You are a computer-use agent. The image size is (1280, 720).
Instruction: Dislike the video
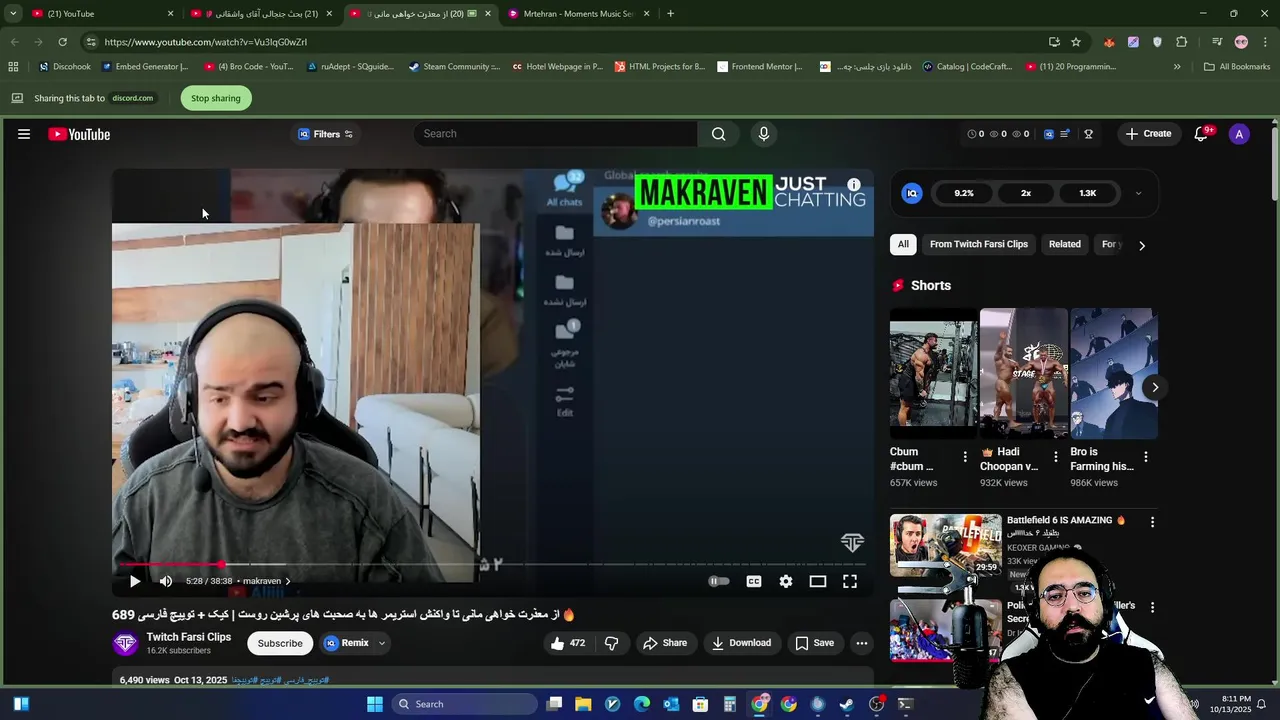pyautogui.click(x=612, y=643)
